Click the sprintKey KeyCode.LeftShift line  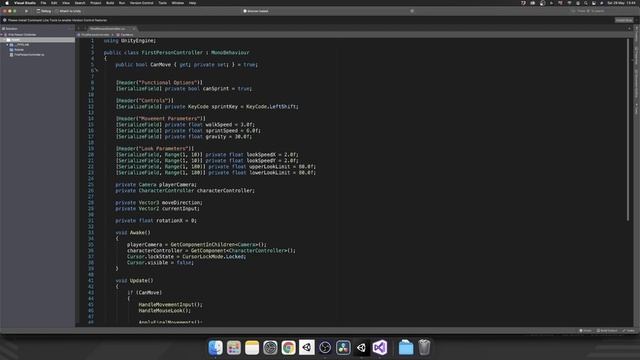207,107
